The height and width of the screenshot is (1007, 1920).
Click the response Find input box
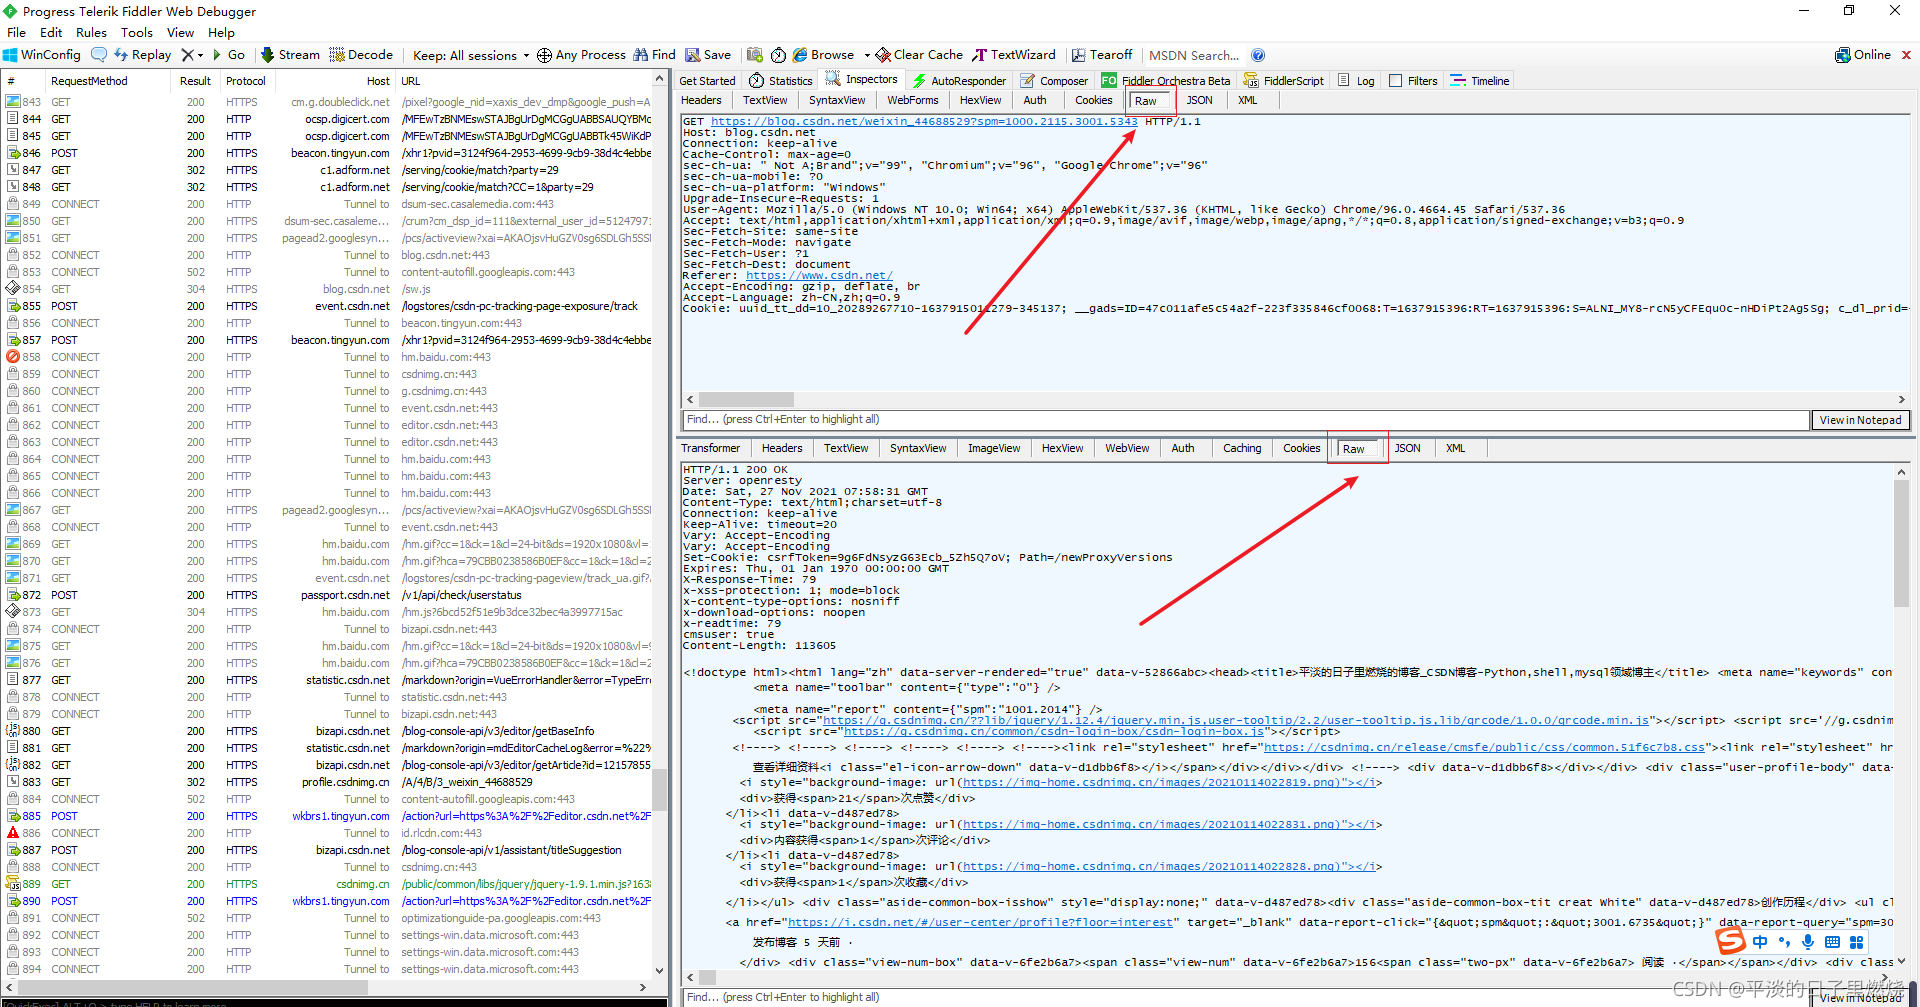point(1245,997)
